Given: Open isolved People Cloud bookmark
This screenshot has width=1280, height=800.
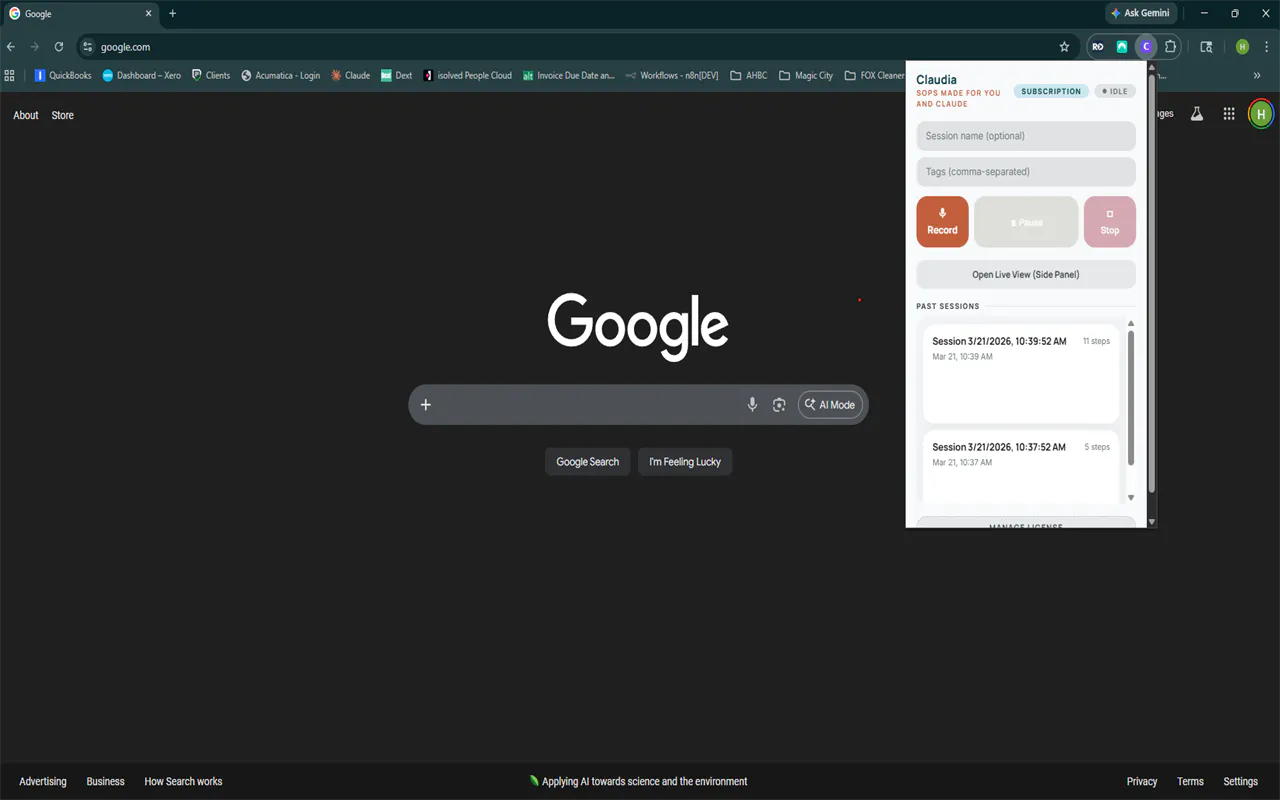Looking at the screenshot, I should click(467, 75).
